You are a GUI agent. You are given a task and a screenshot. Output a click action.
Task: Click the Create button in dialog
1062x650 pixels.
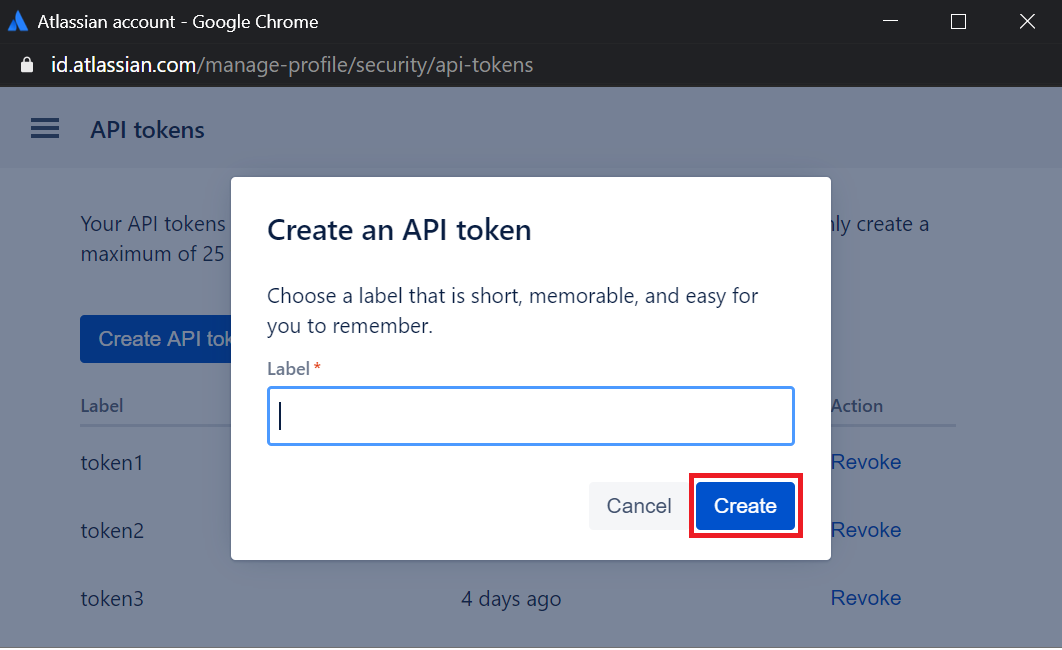pyautogui.click(x=745, y=506)
